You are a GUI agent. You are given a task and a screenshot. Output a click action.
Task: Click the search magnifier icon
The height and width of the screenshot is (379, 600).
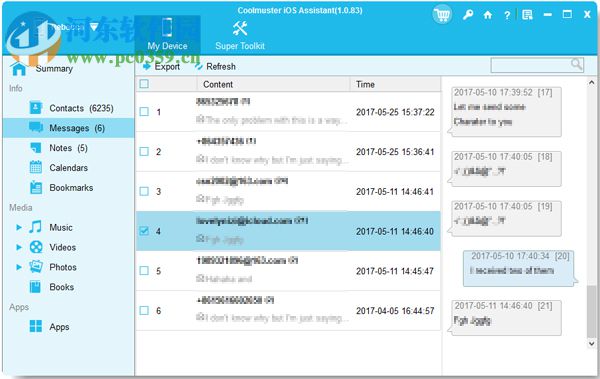click(576, 64)
